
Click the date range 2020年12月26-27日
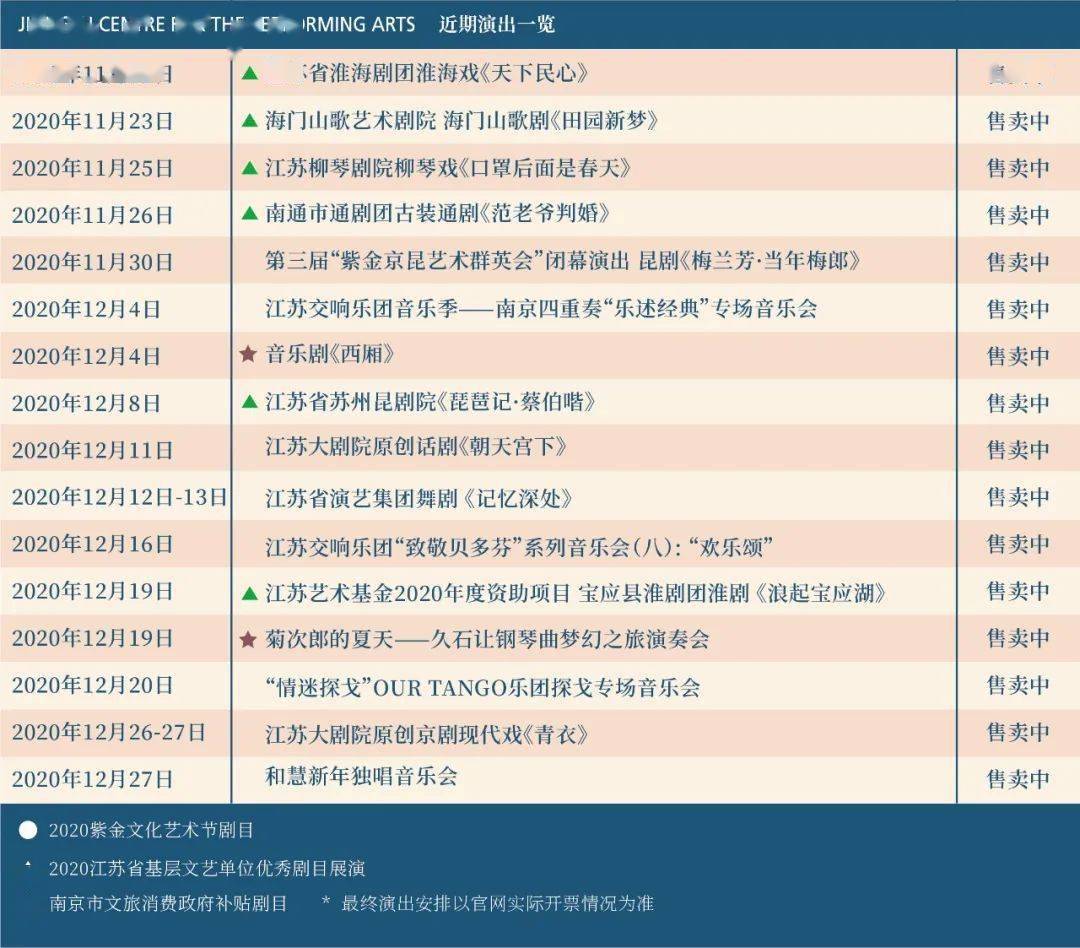[109, 732]
